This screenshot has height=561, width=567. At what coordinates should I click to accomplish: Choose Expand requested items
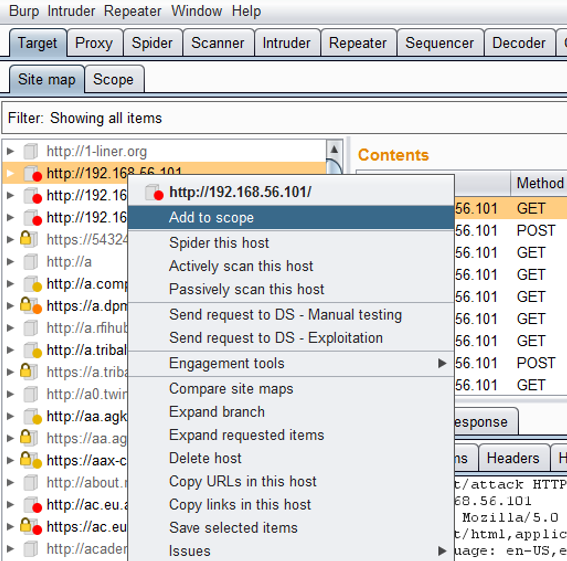(291, 435)
